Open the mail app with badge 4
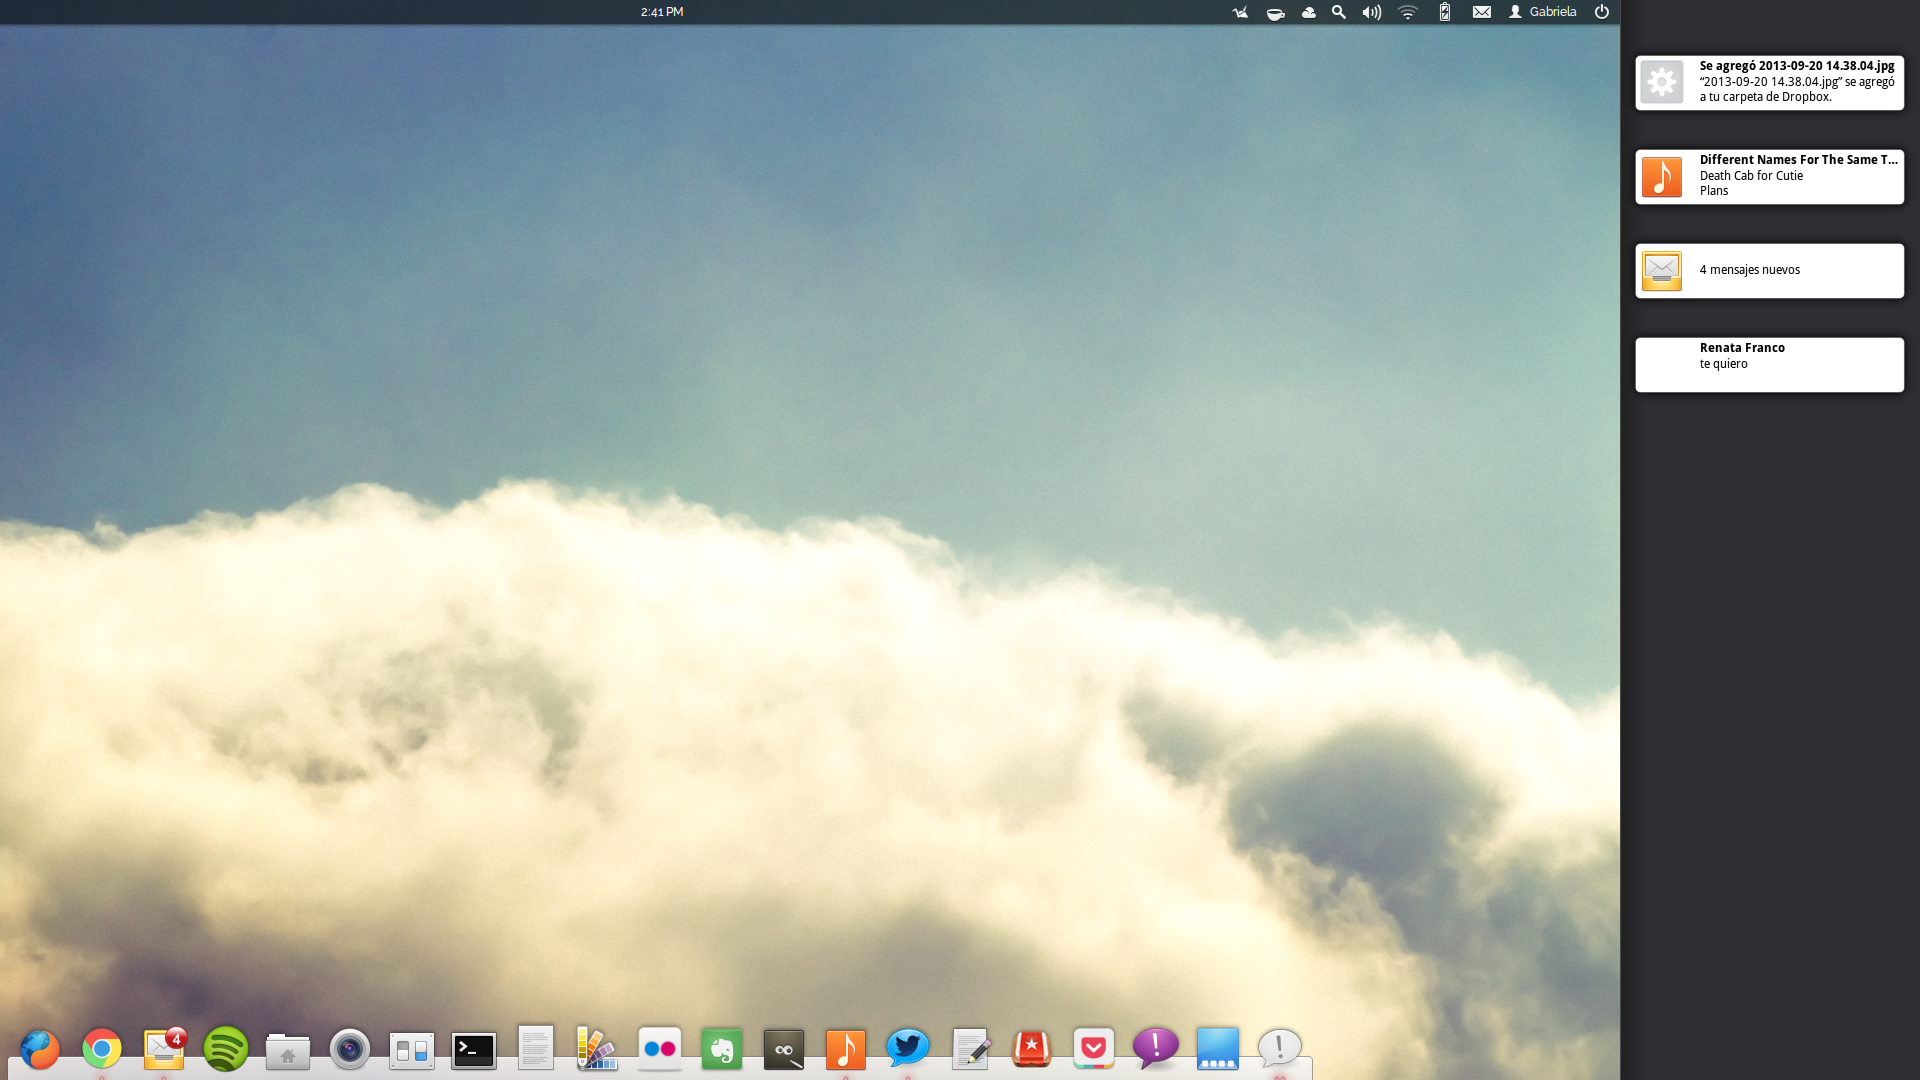 click(164, 1049)
